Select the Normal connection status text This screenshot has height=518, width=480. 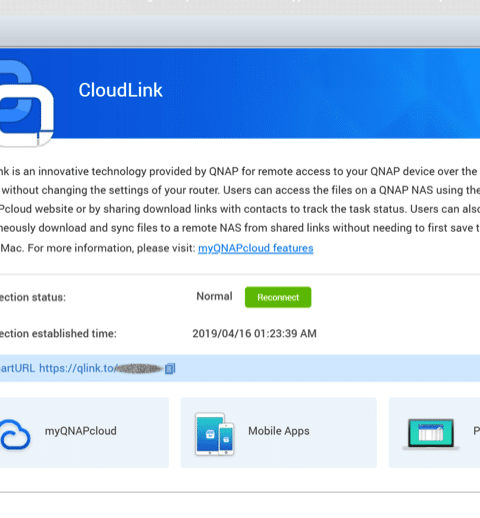pyautogui.click(x=214, y=296)
